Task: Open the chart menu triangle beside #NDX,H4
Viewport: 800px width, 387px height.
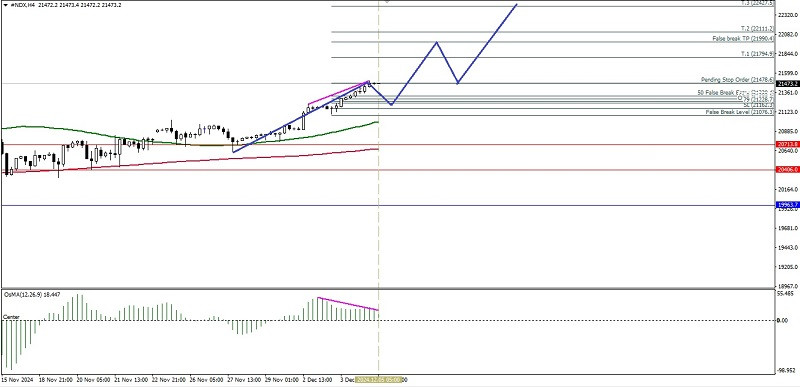Action: pyautogui.click(x=6, y=4)
